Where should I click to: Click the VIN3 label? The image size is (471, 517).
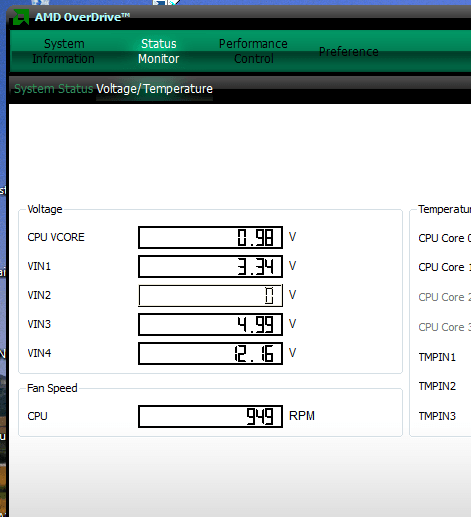(x=39, y=324)
